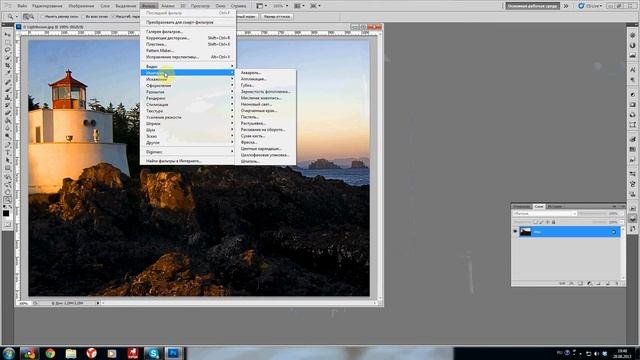
Task: Open the Zoom tool preset picker
Action: point(12,17)
